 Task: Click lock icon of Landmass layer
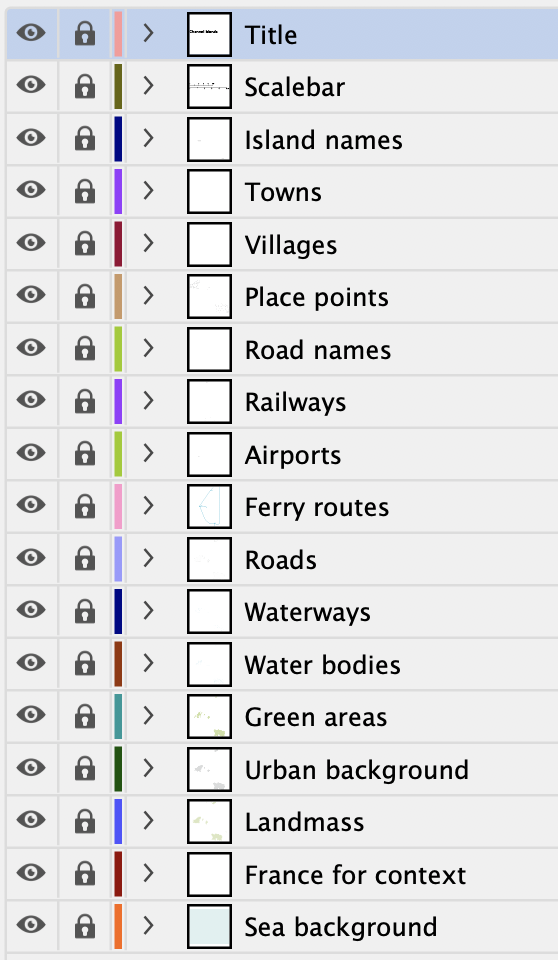point(85,821)
